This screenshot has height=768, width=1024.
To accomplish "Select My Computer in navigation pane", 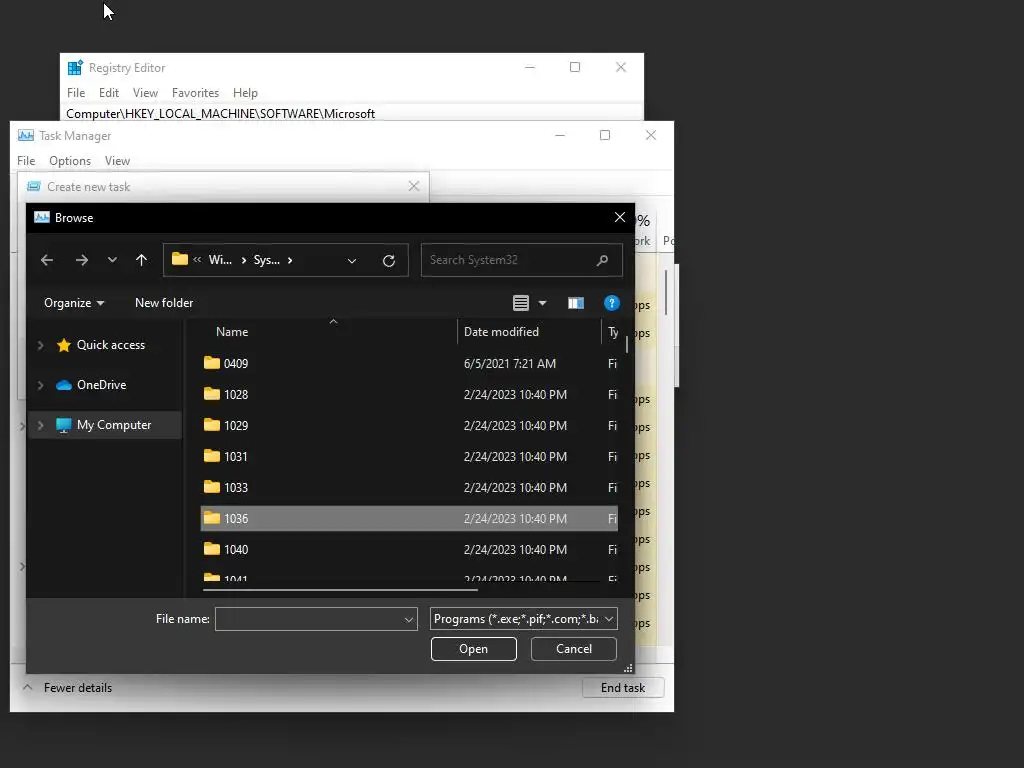I will [x=114, y=425].
